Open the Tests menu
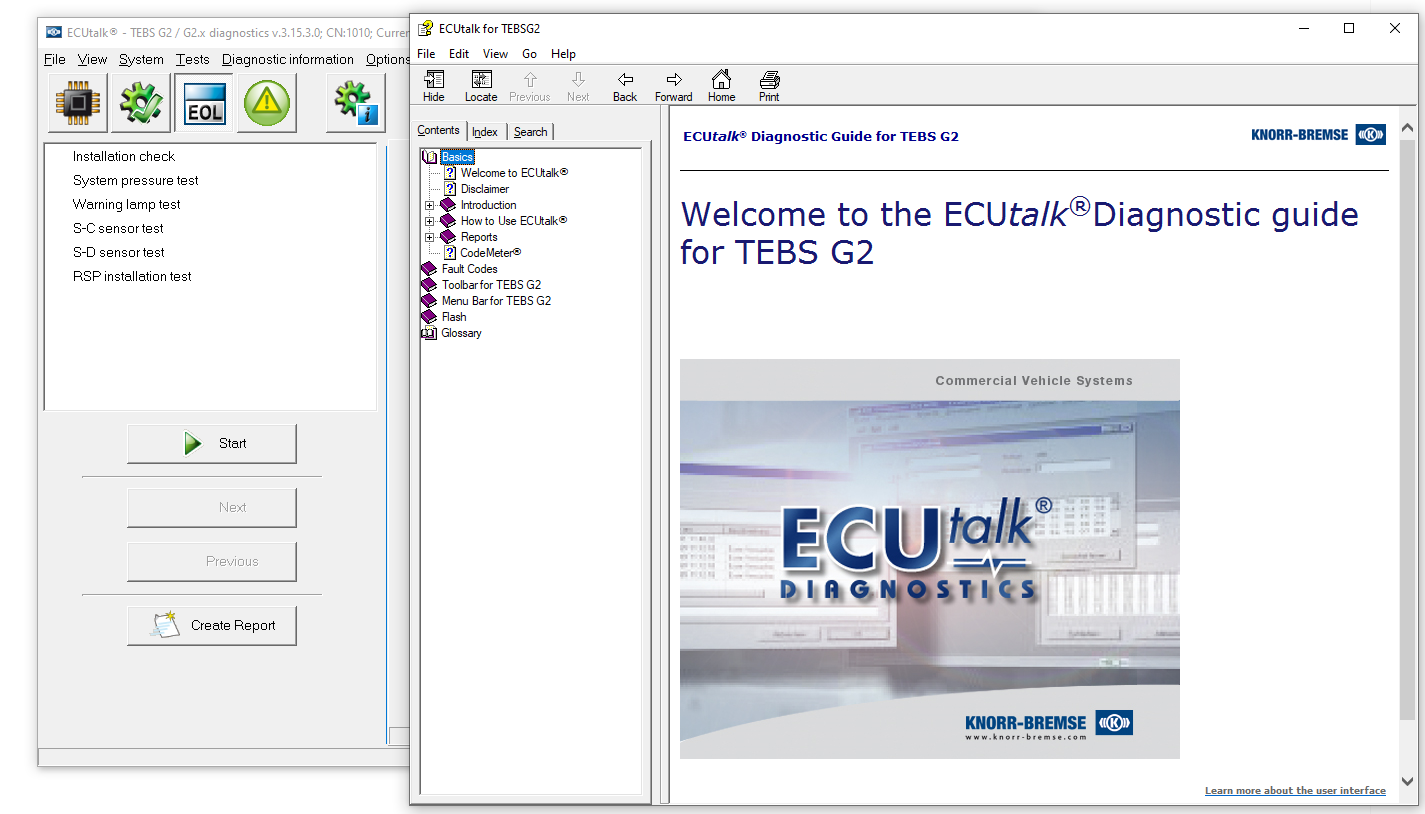 pos(193,59)
